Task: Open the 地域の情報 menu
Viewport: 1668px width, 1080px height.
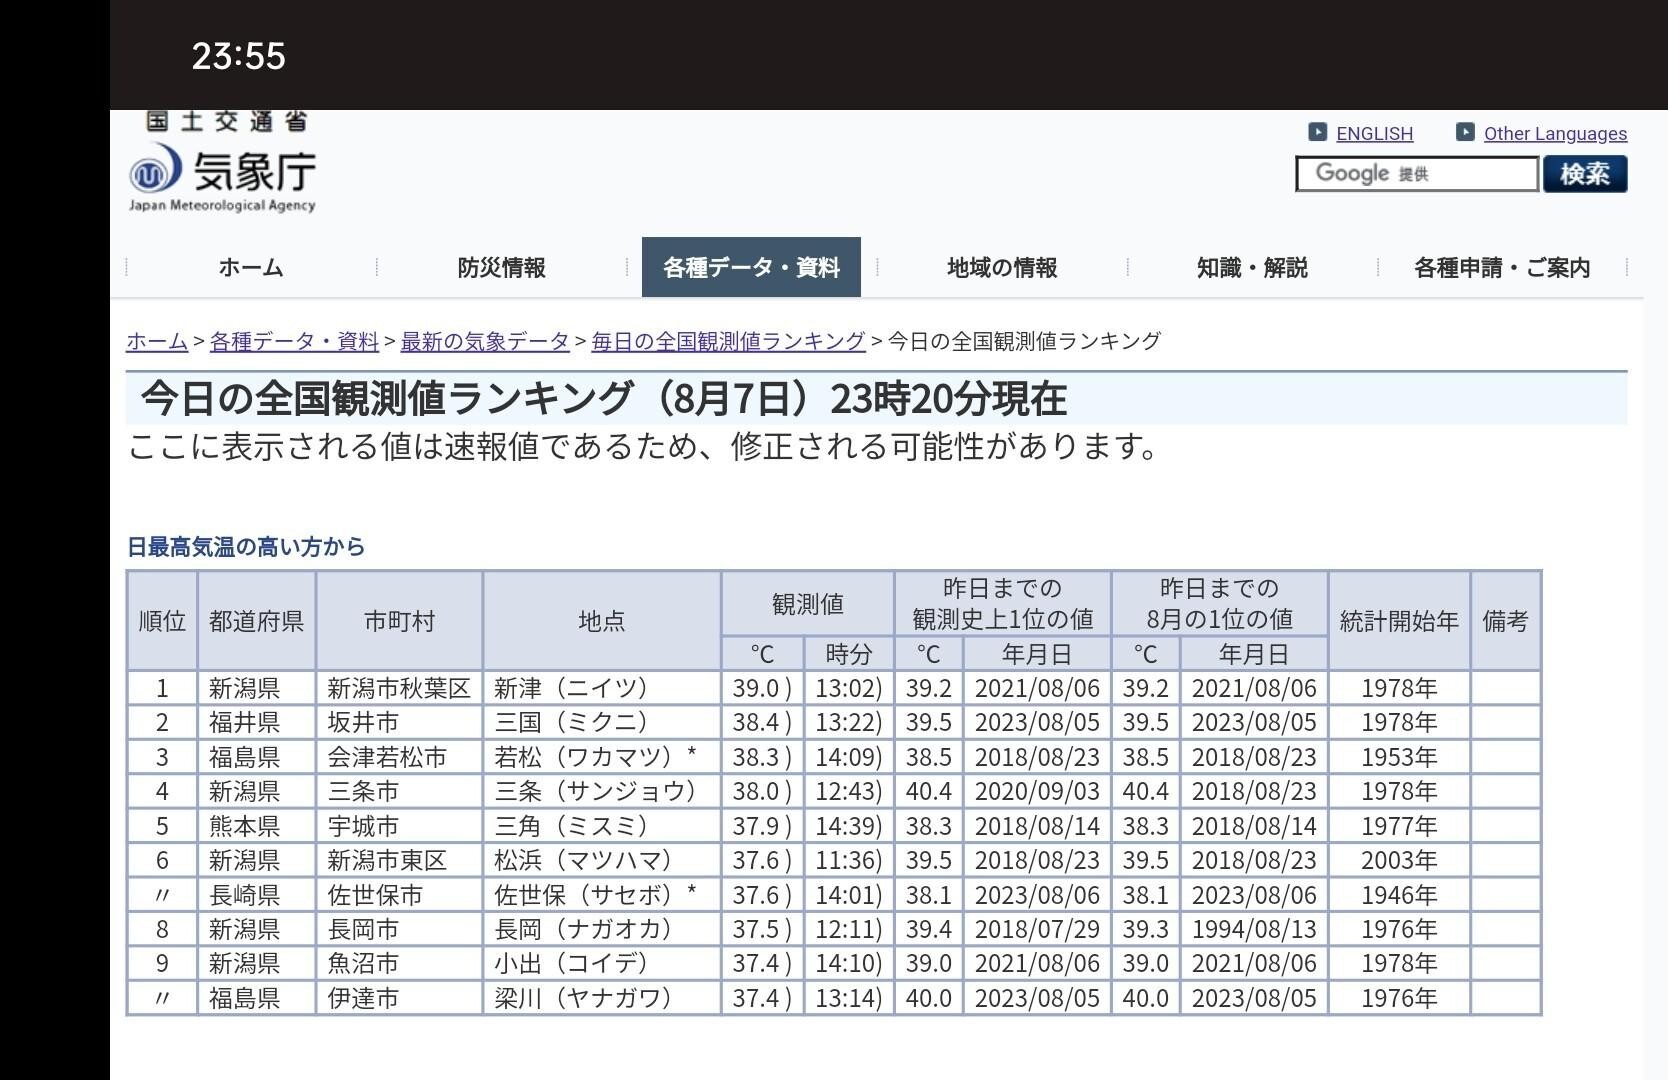Action: coord(999,267)
